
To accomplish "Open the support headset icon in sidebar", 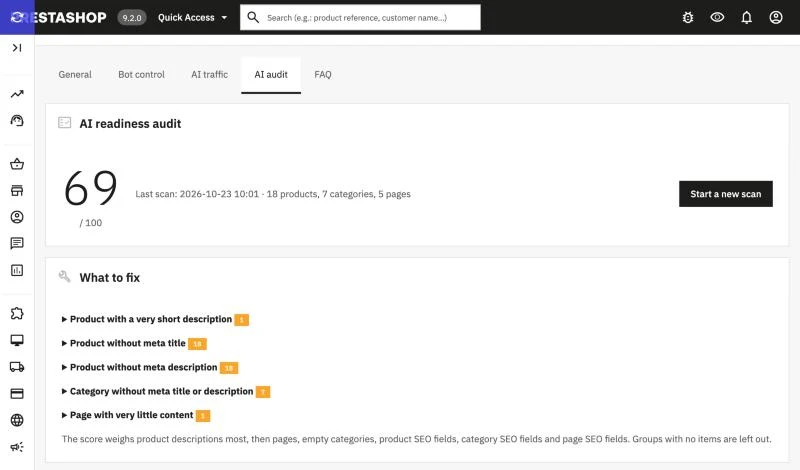I will click(17, 120).
